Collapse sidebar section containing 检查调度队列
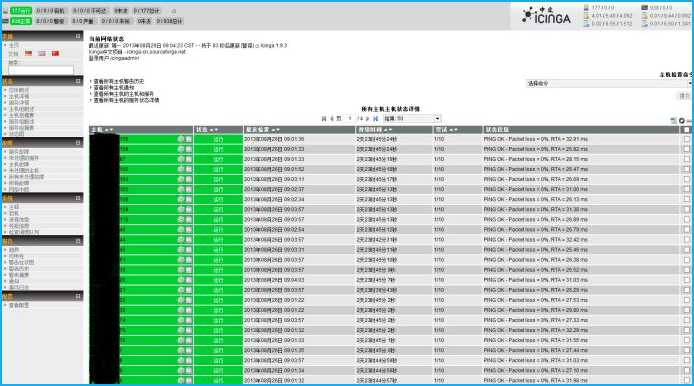The image size is (694, 386). point(78,198)
